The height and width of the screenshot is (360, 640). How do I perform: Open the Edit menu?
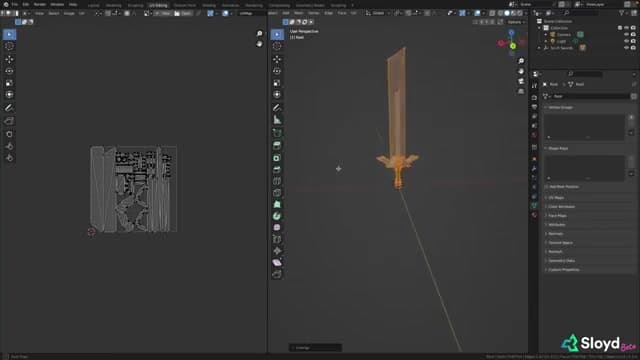click(26, 4)
